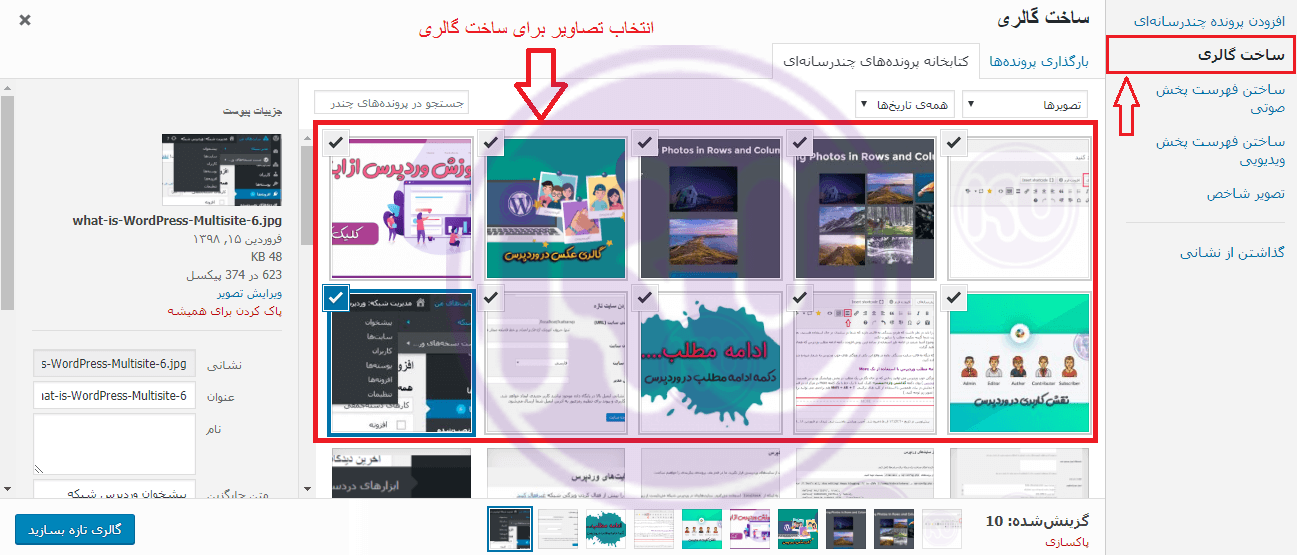Click the details panel scrollbar down arrow

(8, 490)
